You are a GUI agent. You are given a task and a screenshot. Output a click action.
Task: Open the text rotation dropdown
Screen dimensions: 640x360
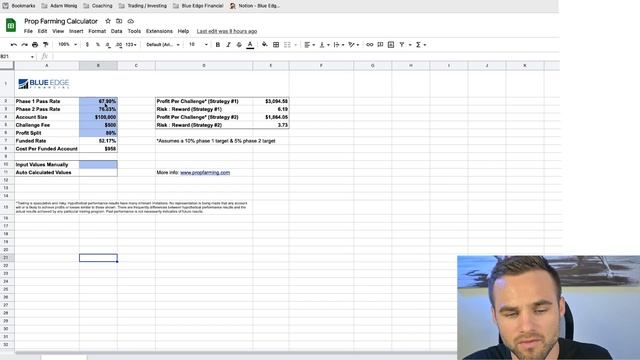click(353, 44)
